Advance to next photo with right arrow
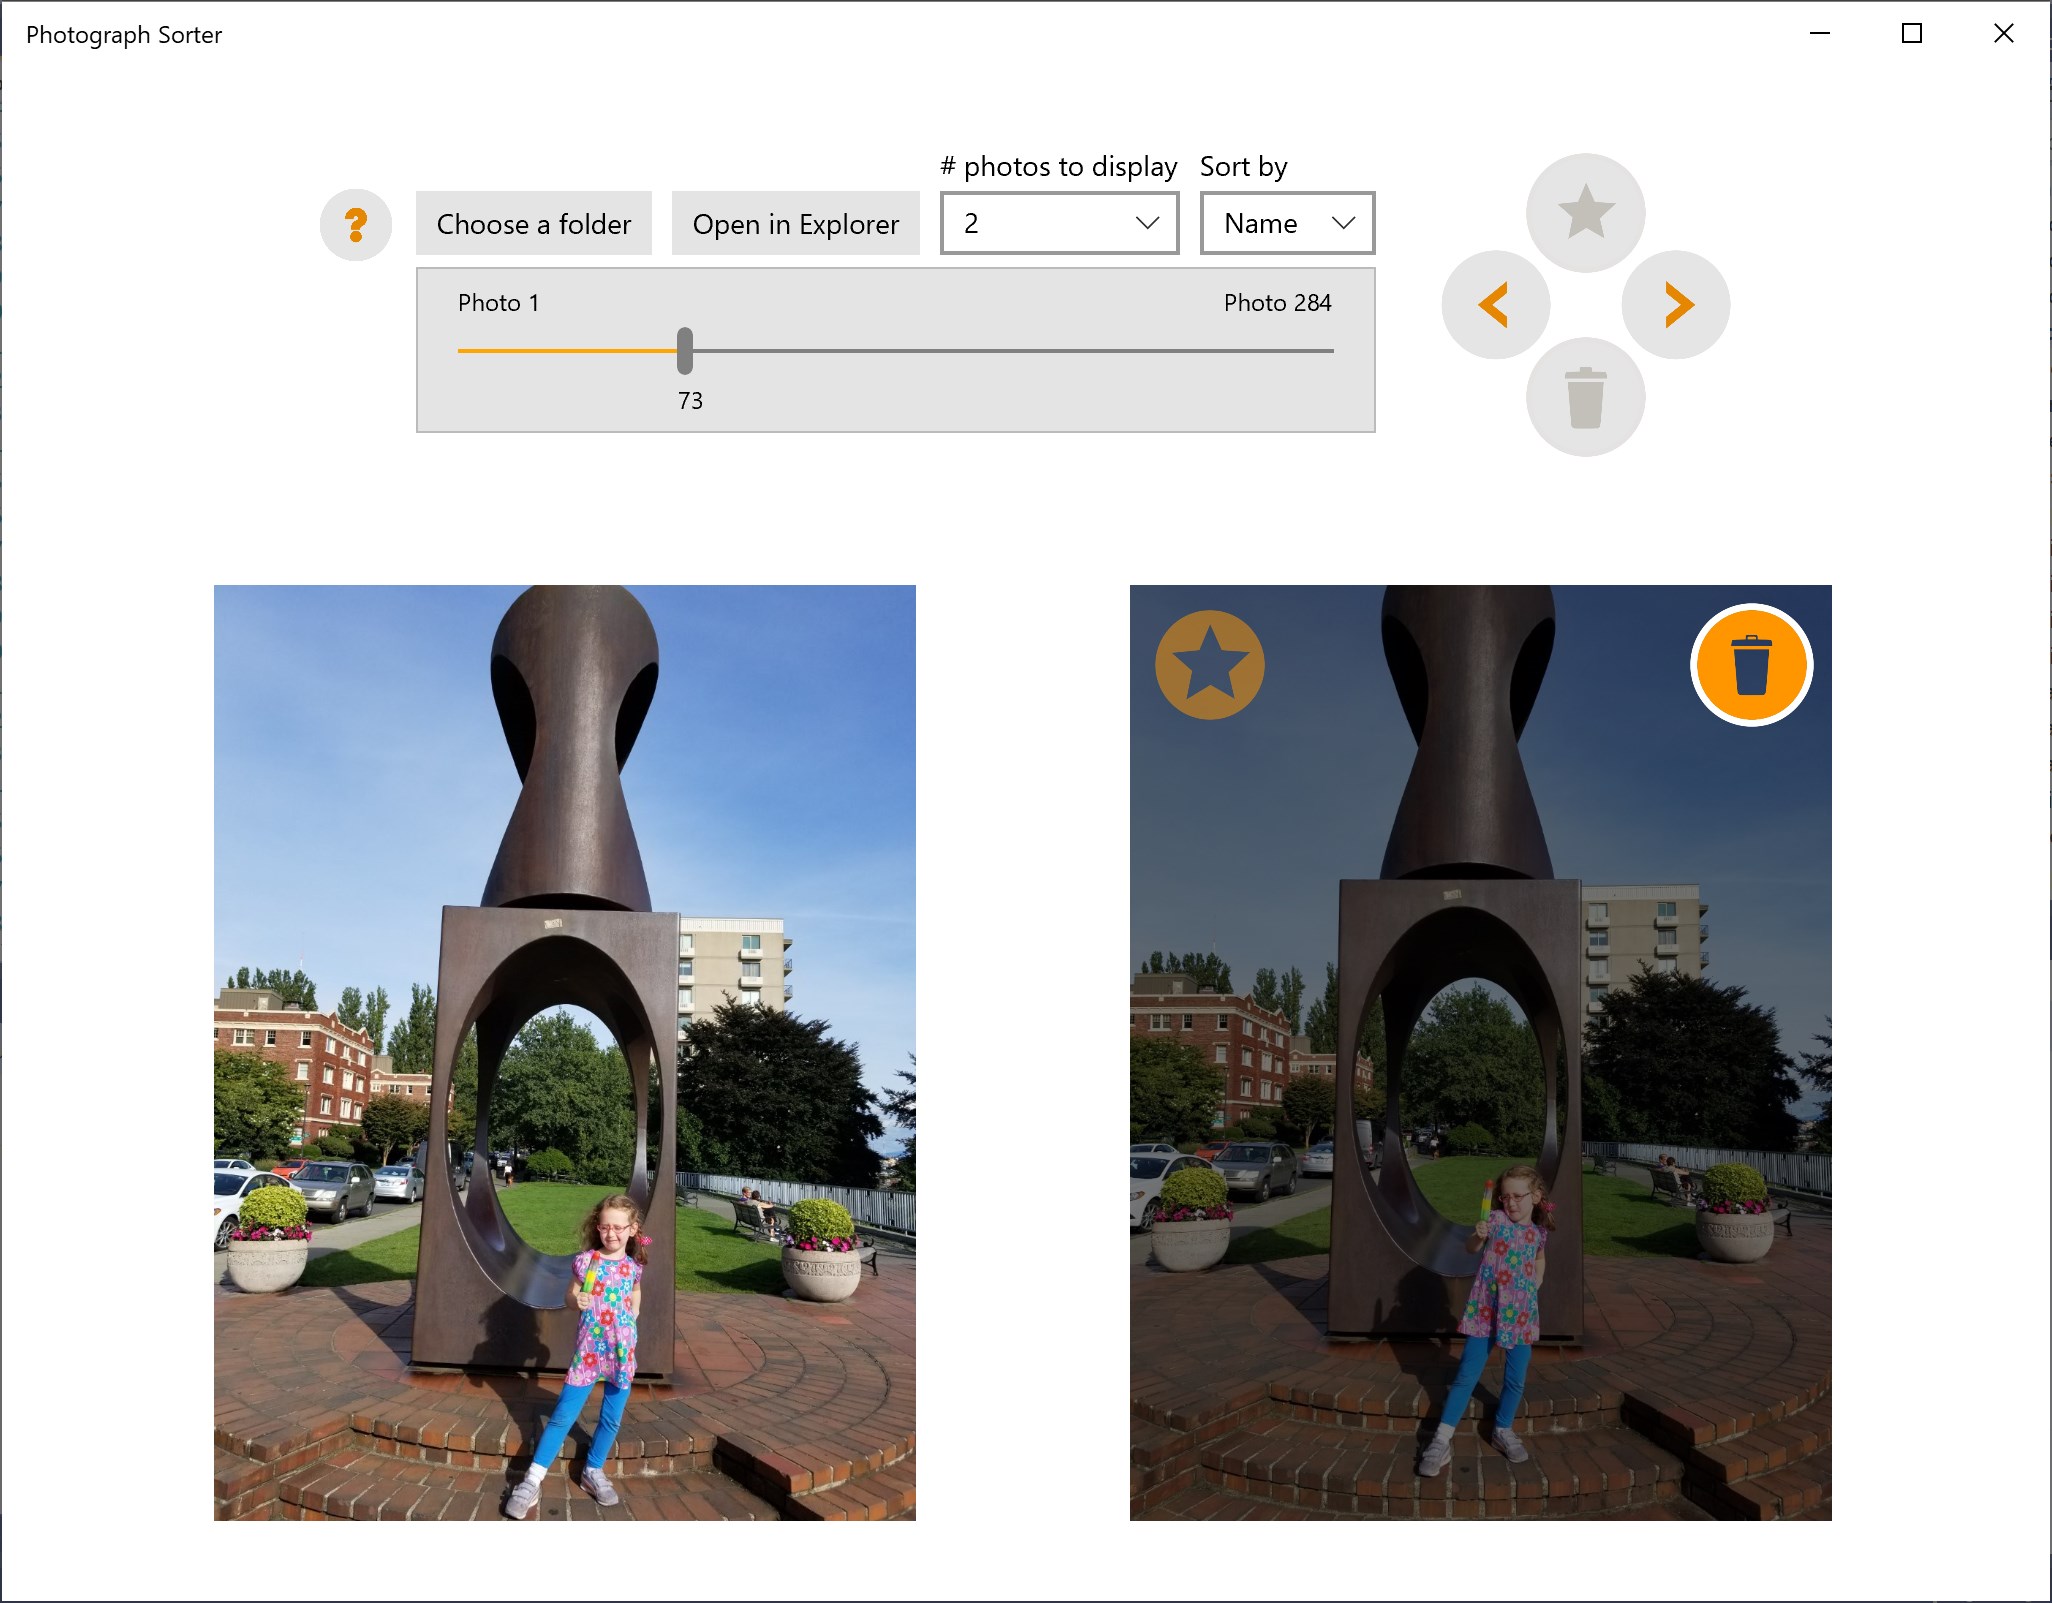The image size is (2052, 1603). tap(1676, 305)
